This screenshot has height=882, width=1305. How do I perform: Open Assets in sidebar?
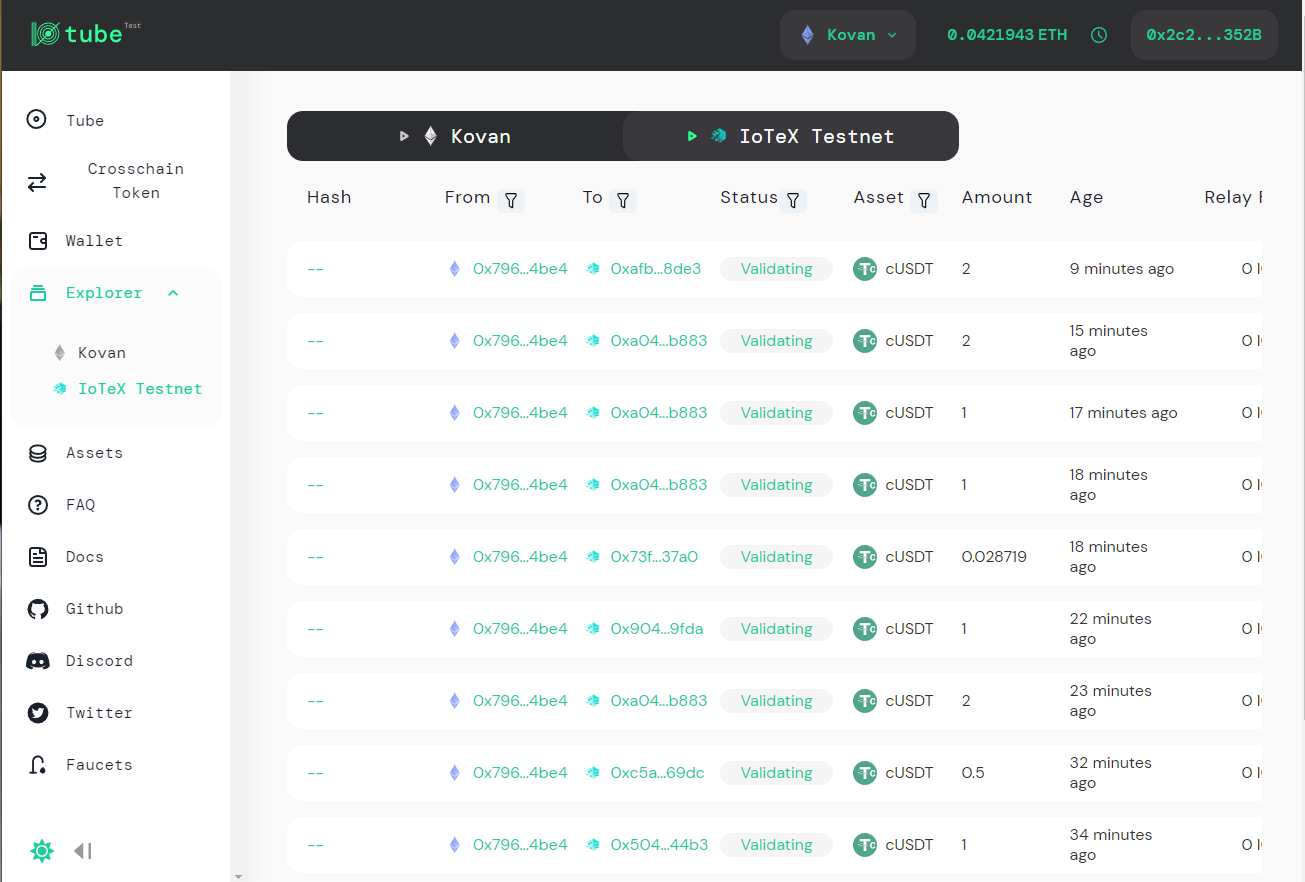click(94, 453)
